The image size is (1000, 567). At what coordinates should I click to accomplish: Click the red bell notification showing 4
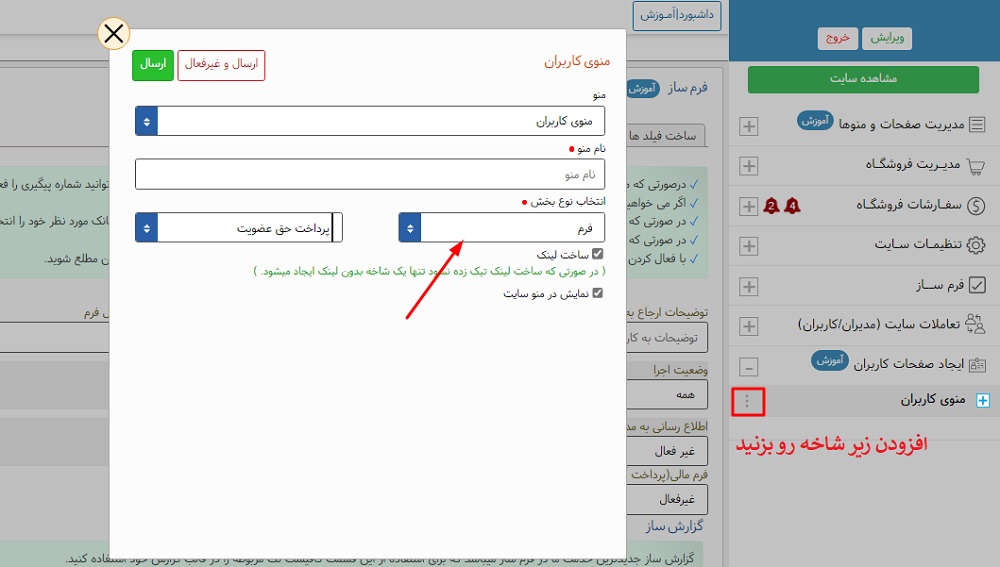pos(793,206)
